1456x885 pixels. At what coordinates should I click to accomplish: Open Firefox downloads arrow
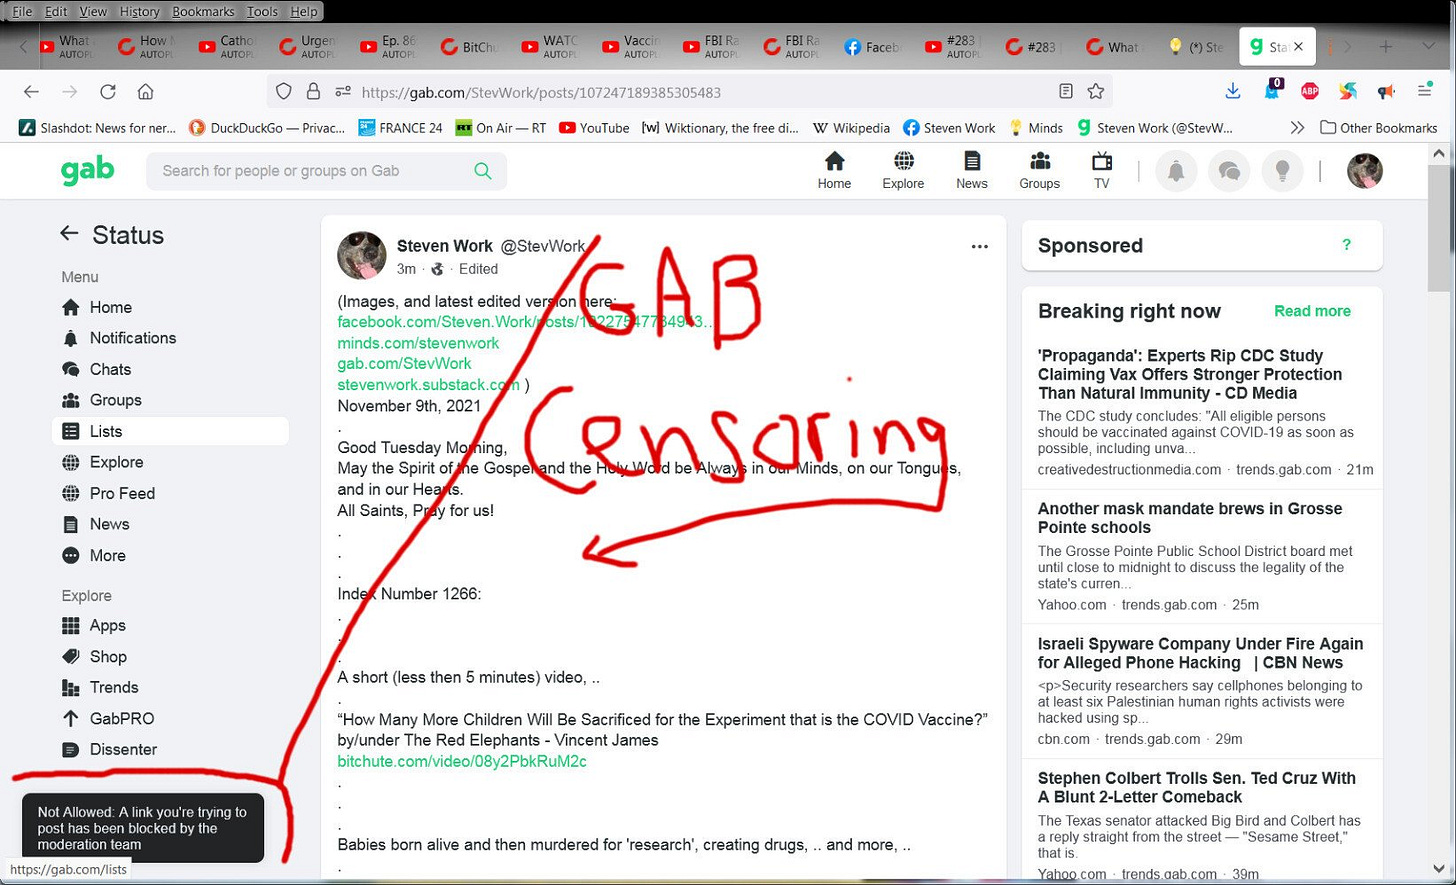1233,92
